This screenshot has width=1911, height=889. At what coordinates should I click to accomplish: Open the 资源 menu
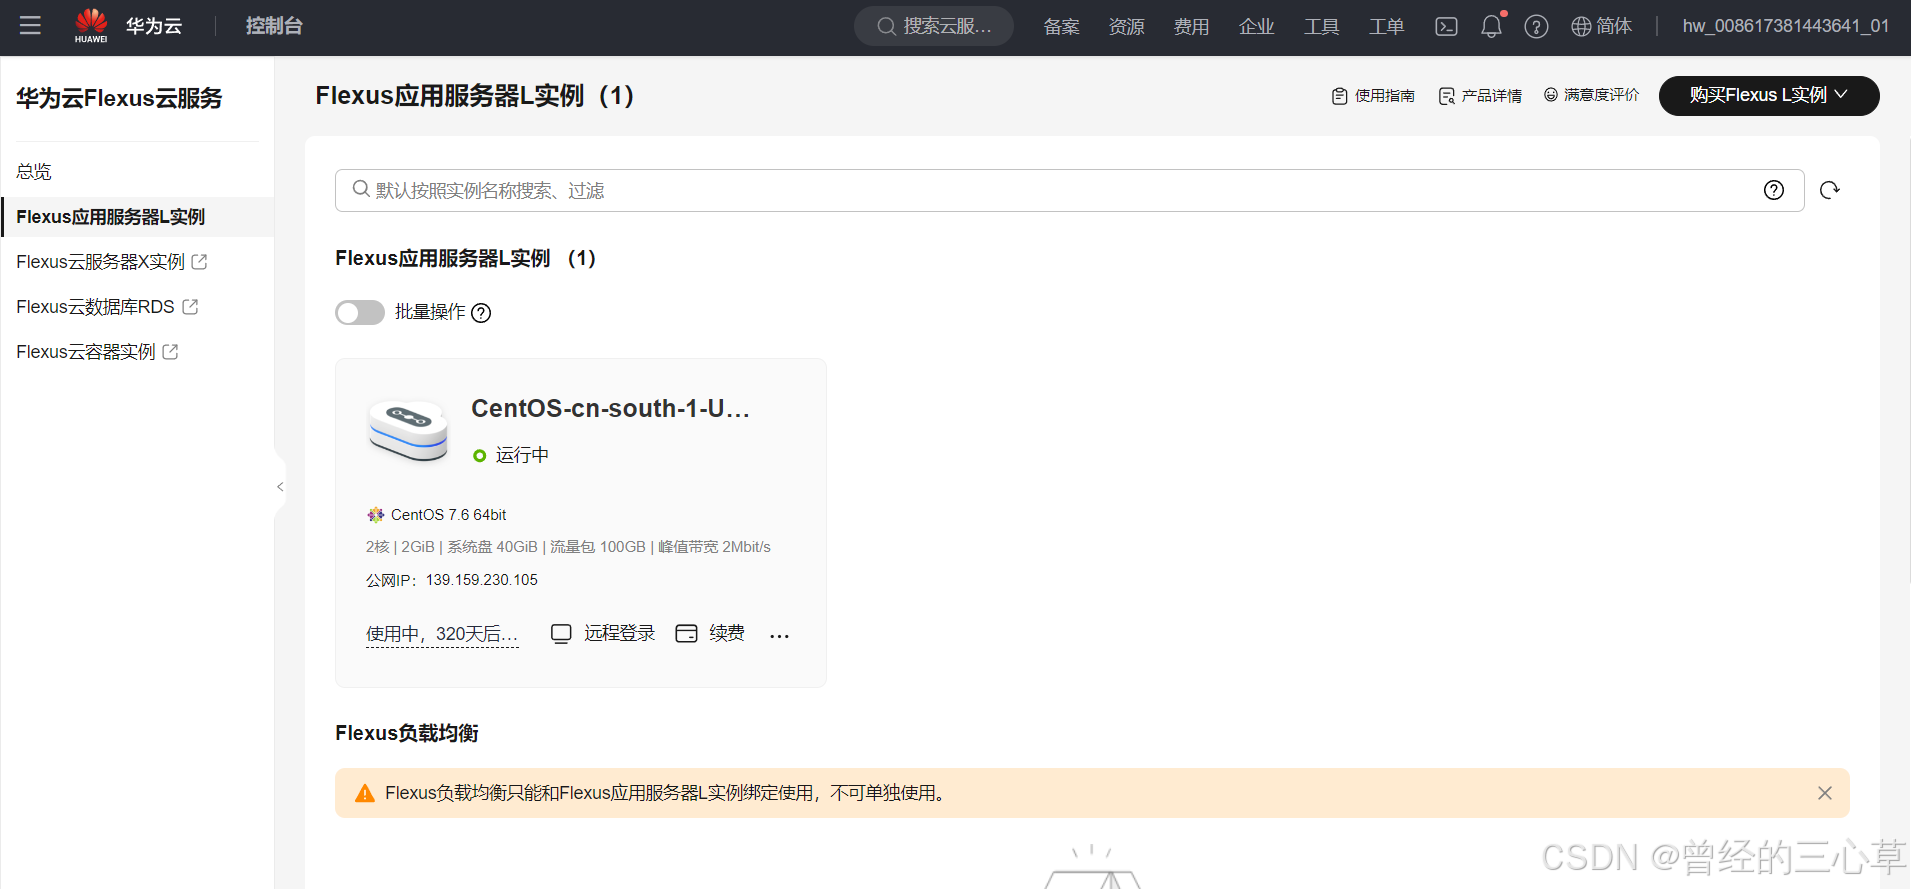[x=1126, y=27]
